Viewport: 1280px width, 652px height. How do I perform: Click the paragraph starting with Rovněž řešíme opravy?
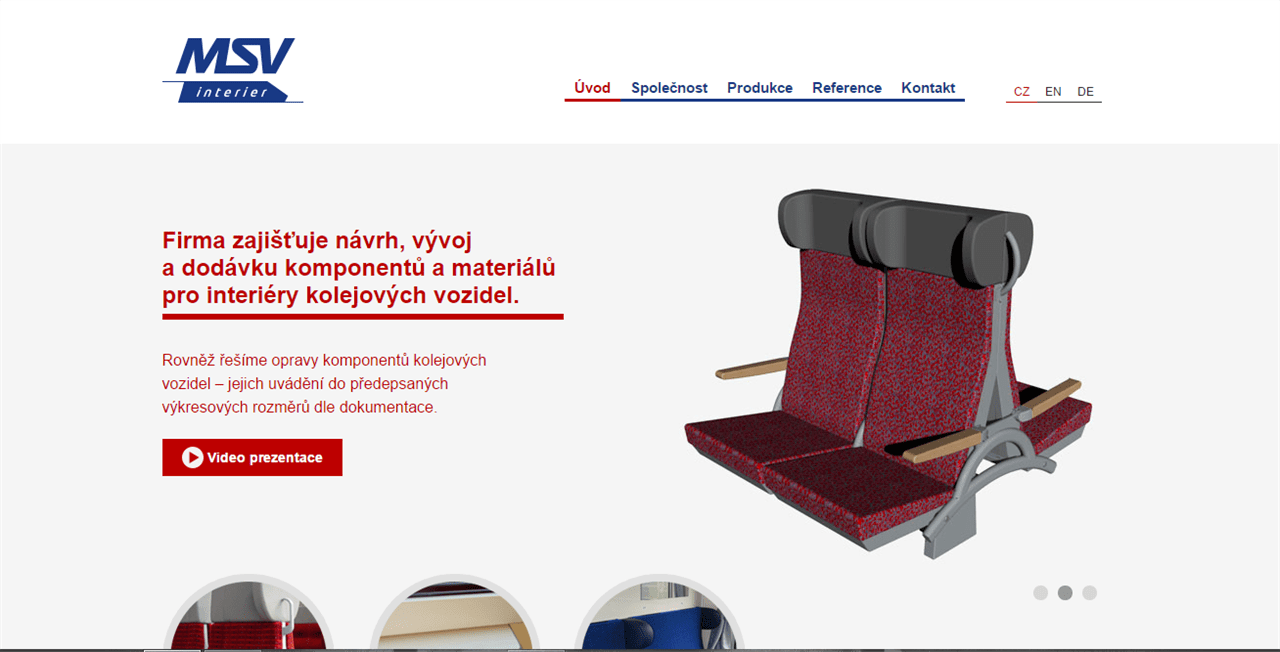324,384
